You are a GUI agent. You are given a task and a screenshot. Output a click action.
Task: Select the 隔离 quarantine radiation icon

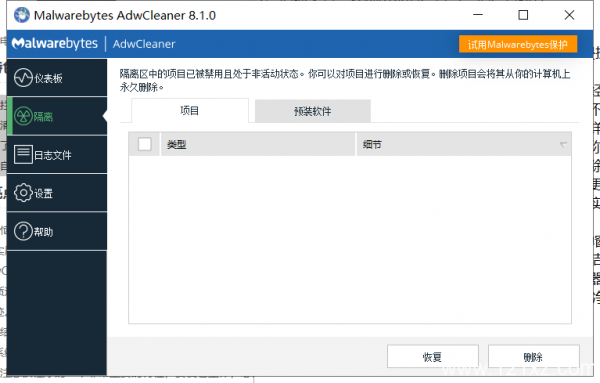pos(23,116)
